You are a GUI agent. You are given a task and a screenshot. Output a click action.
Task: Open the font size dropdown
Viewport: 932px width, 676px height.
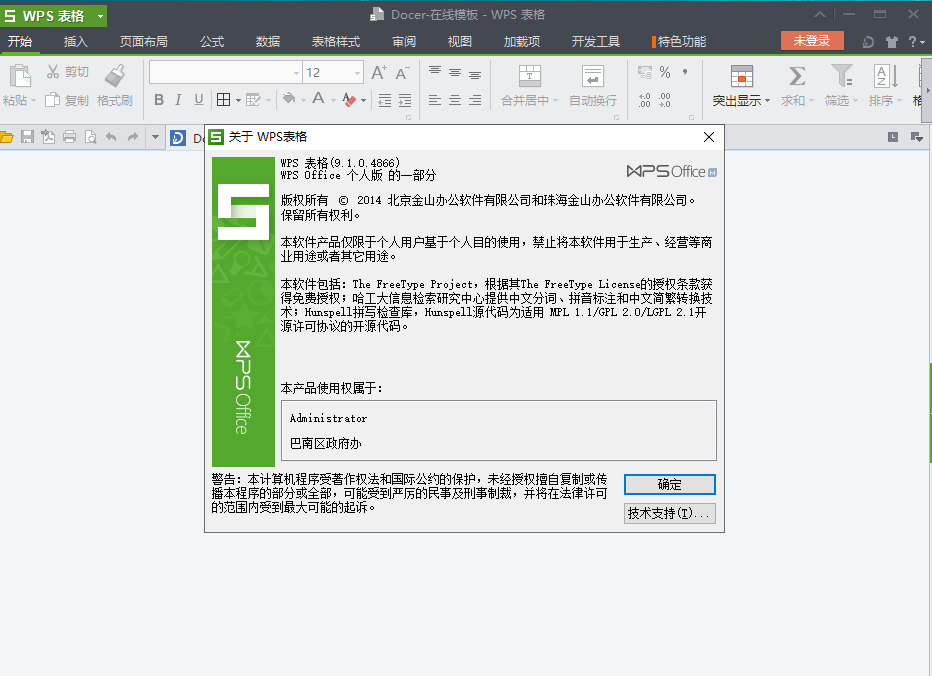(357, 73)
